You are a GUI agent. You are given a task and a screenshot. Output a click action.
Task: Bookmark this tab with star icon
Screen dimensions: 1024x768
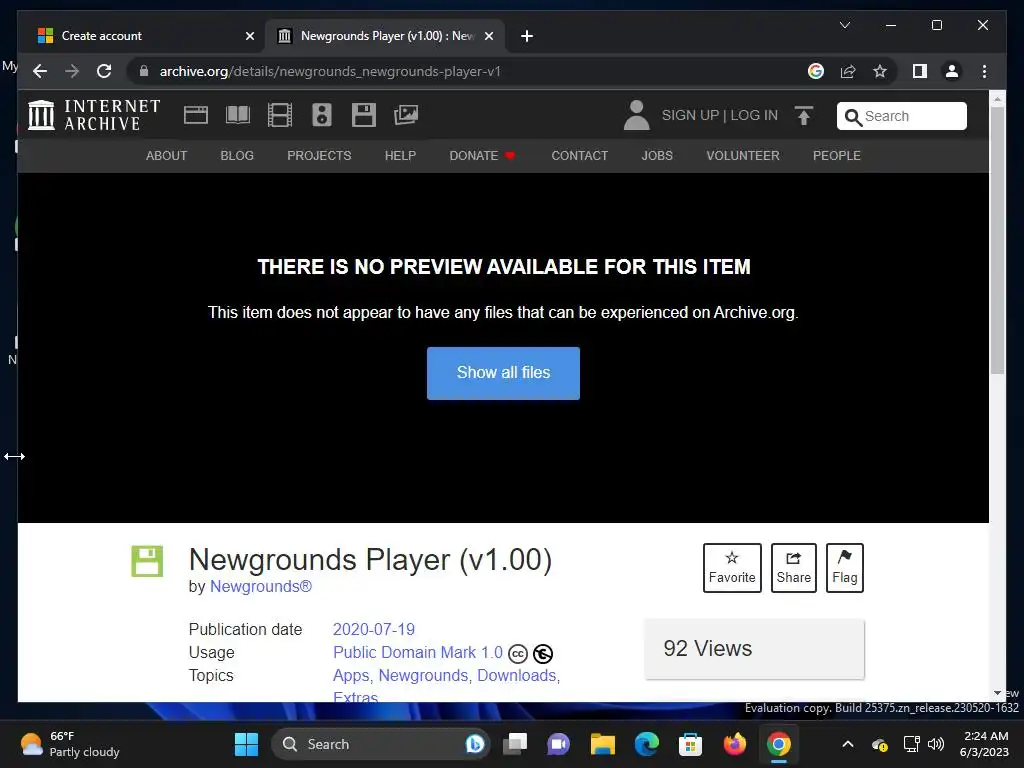pos(880,71)
